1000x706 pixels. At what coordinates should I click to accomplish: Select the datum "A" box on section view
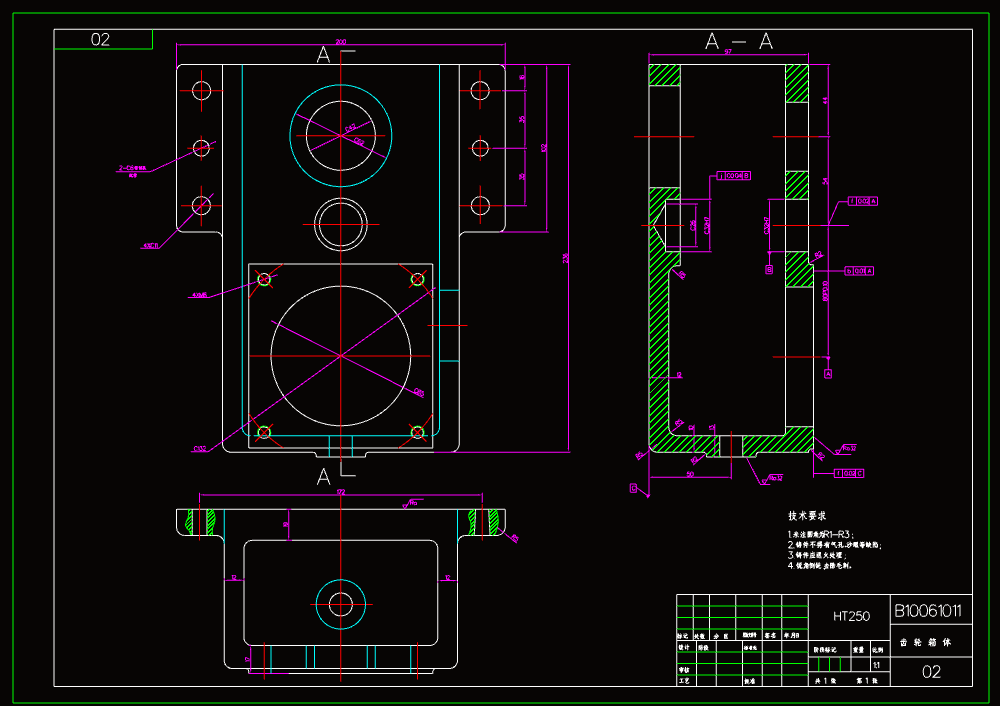[828, 374]
